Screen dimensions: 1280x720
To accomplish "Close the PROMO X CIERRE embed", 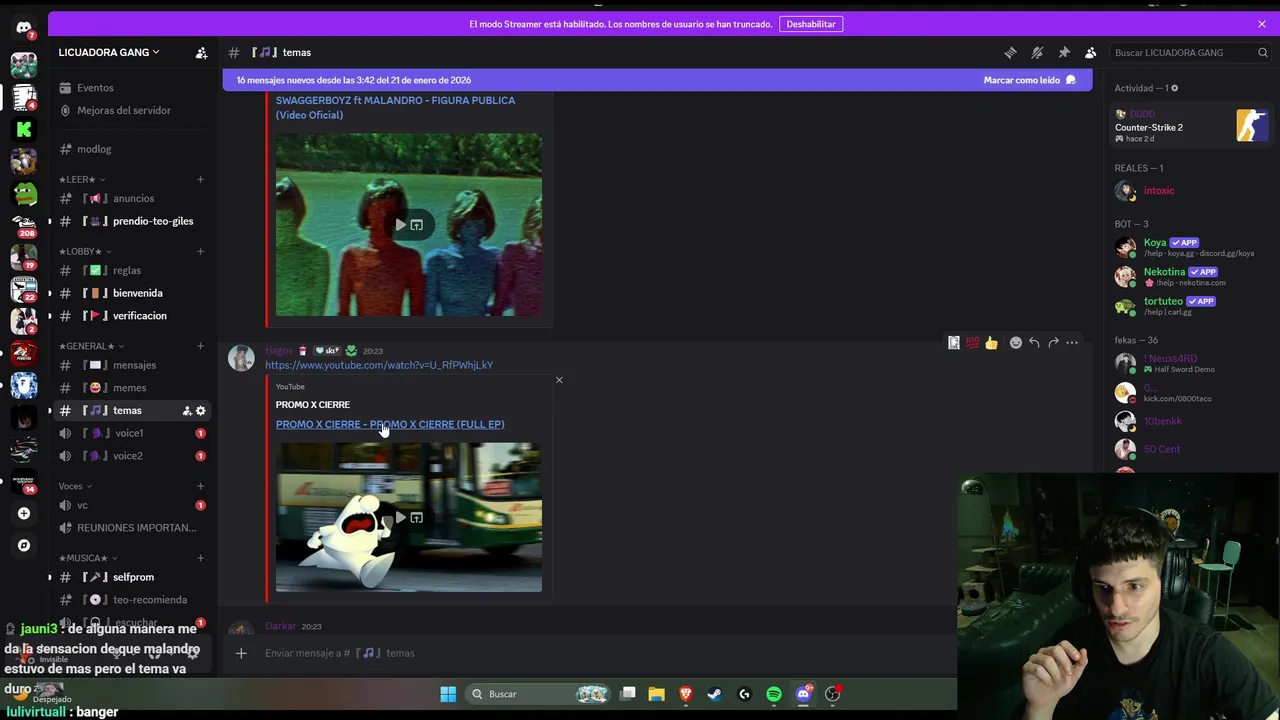I will click(x=559, y=380).
